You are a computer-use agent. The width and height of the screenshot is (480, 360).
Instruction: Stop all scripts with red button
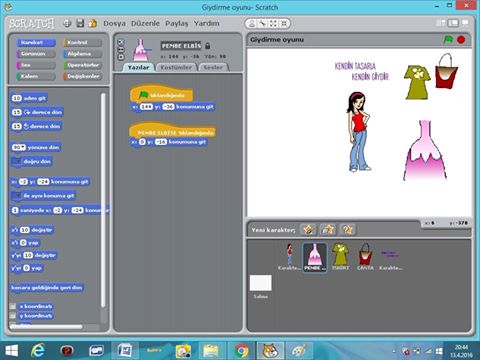[x=461, y=40]
